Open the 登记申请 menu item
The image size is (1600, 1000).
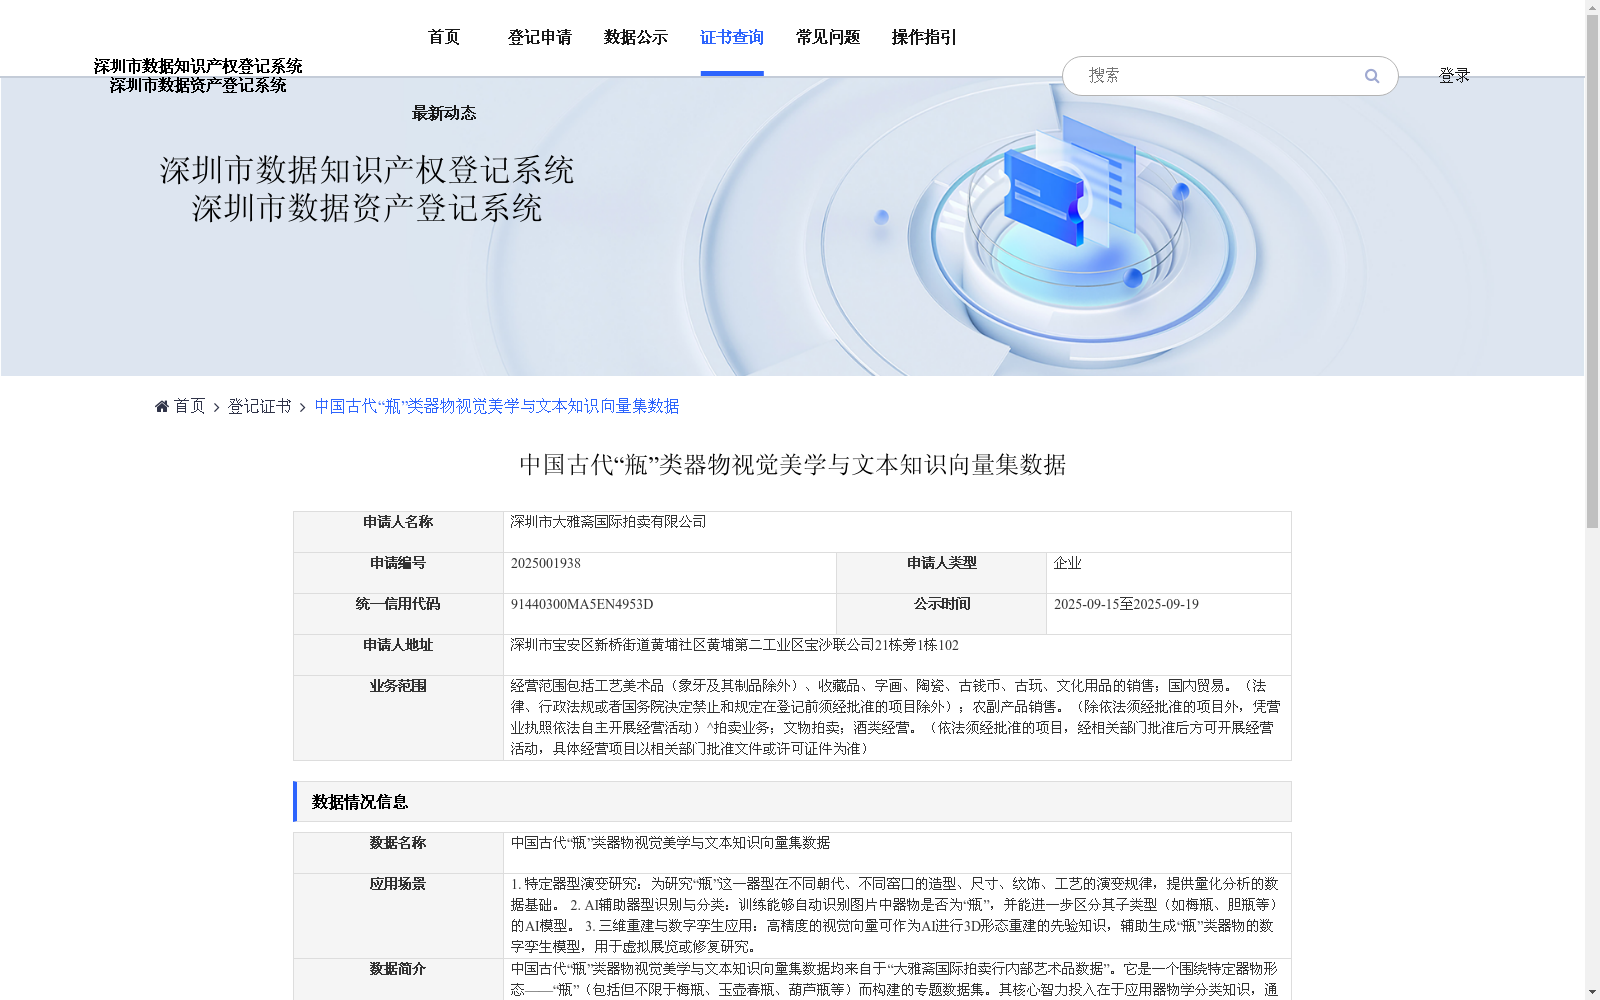coord(540,37)
